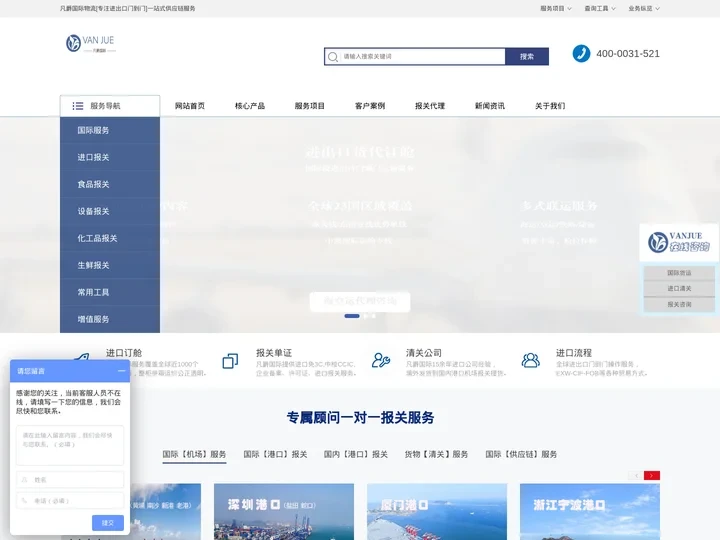
Task: Click the 进口流程 people icon
Action: [x=530, y=360]
